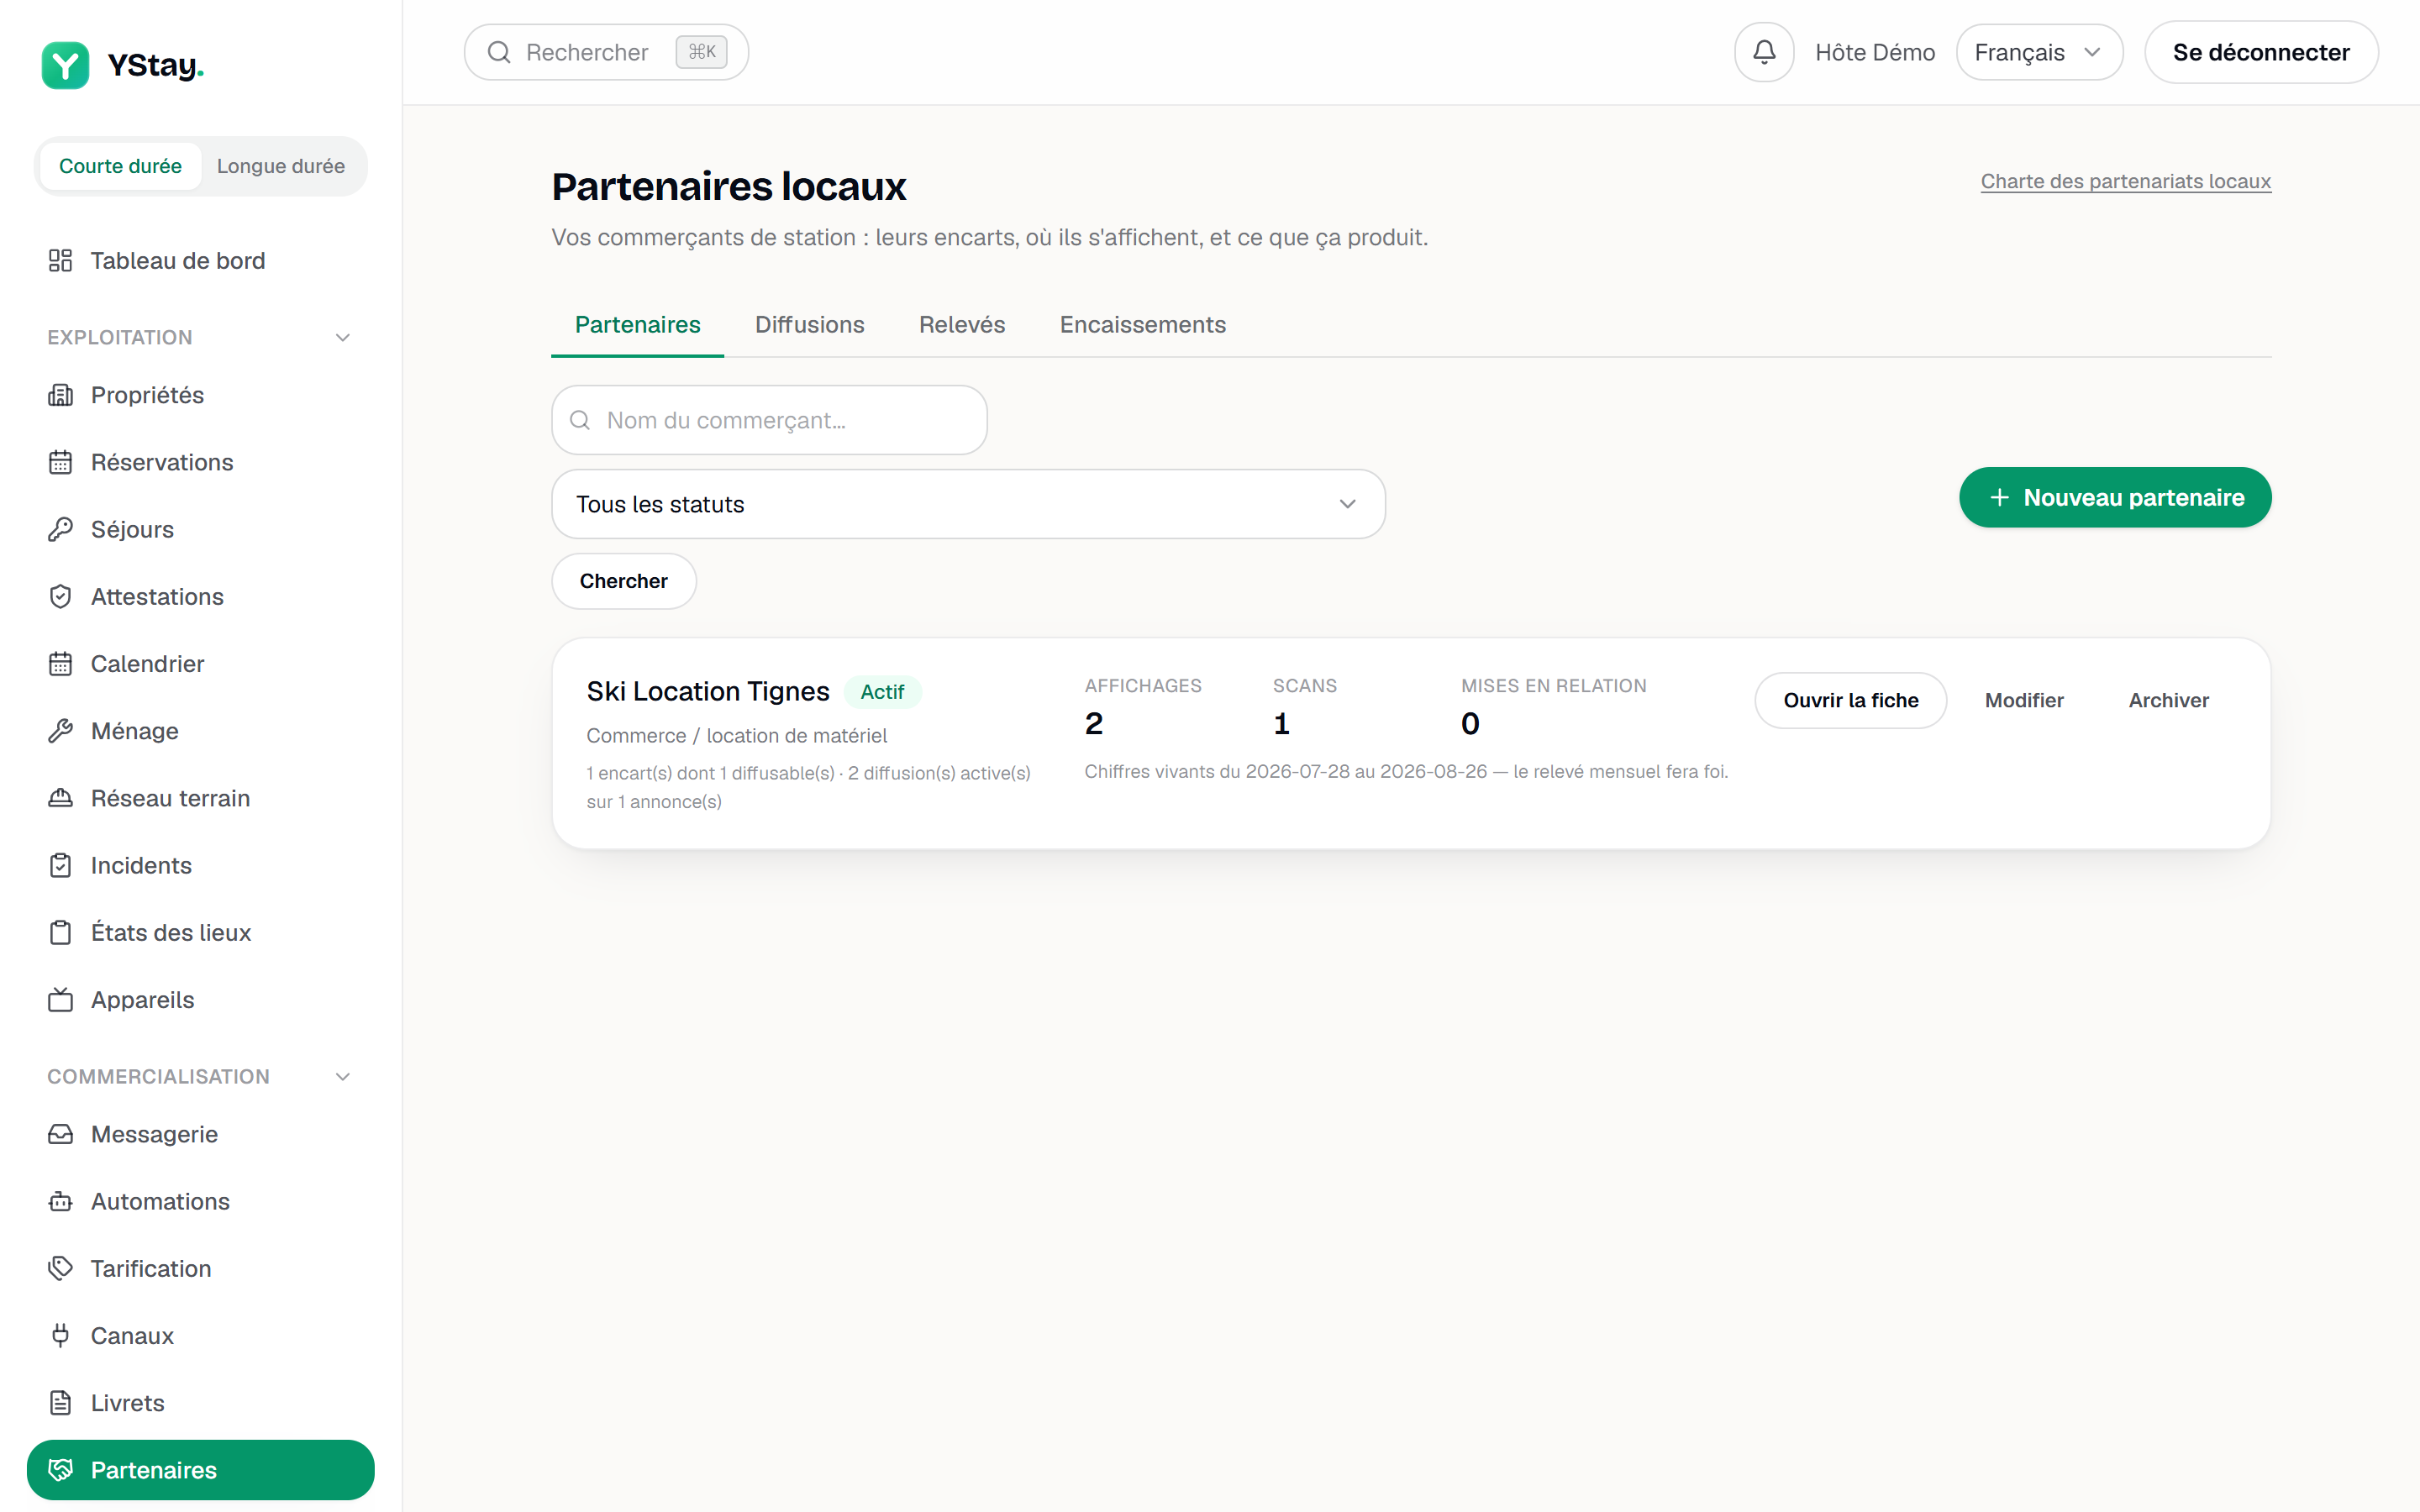Screen dimensions: 2420x1512
Task: Open the notifications bell
Action: [1764, 52]
